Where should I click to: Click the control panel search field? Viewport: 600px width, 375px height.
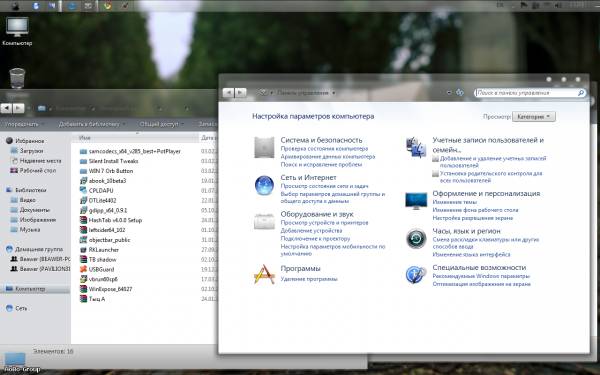[530, 93]
